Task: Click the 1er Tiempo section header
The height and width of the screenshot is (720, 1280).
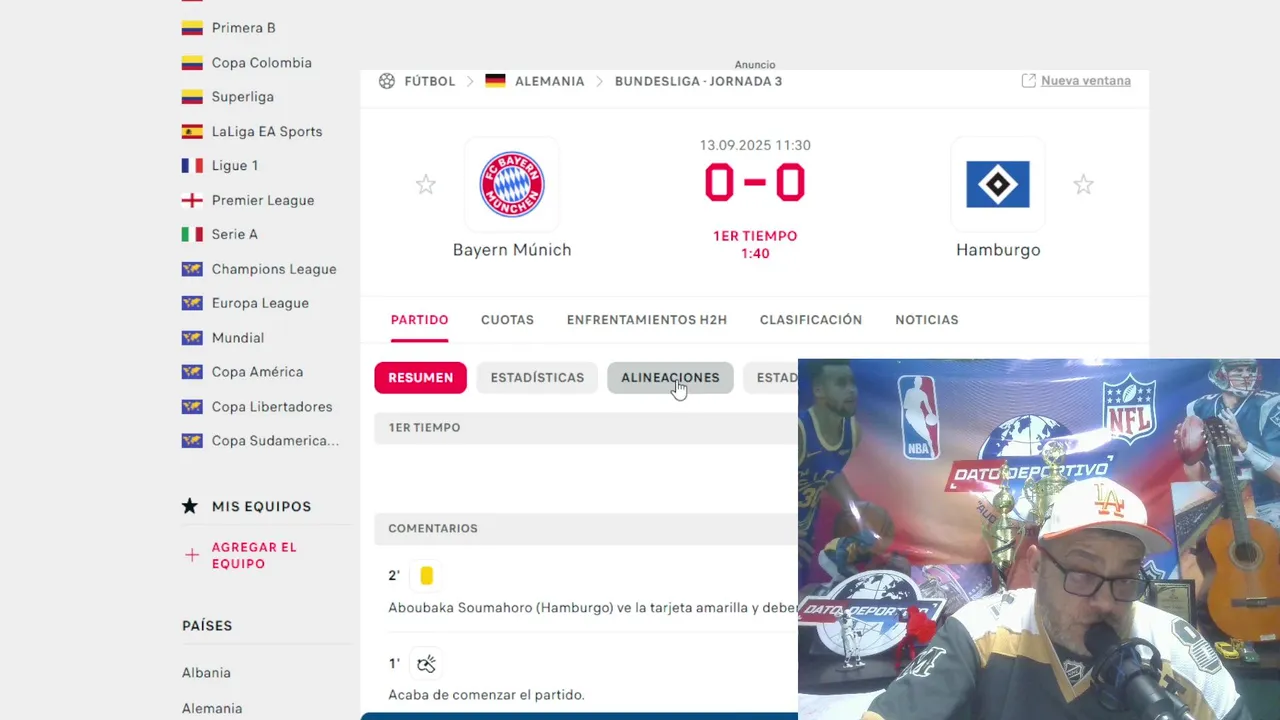Action: [x=586, y=427]
